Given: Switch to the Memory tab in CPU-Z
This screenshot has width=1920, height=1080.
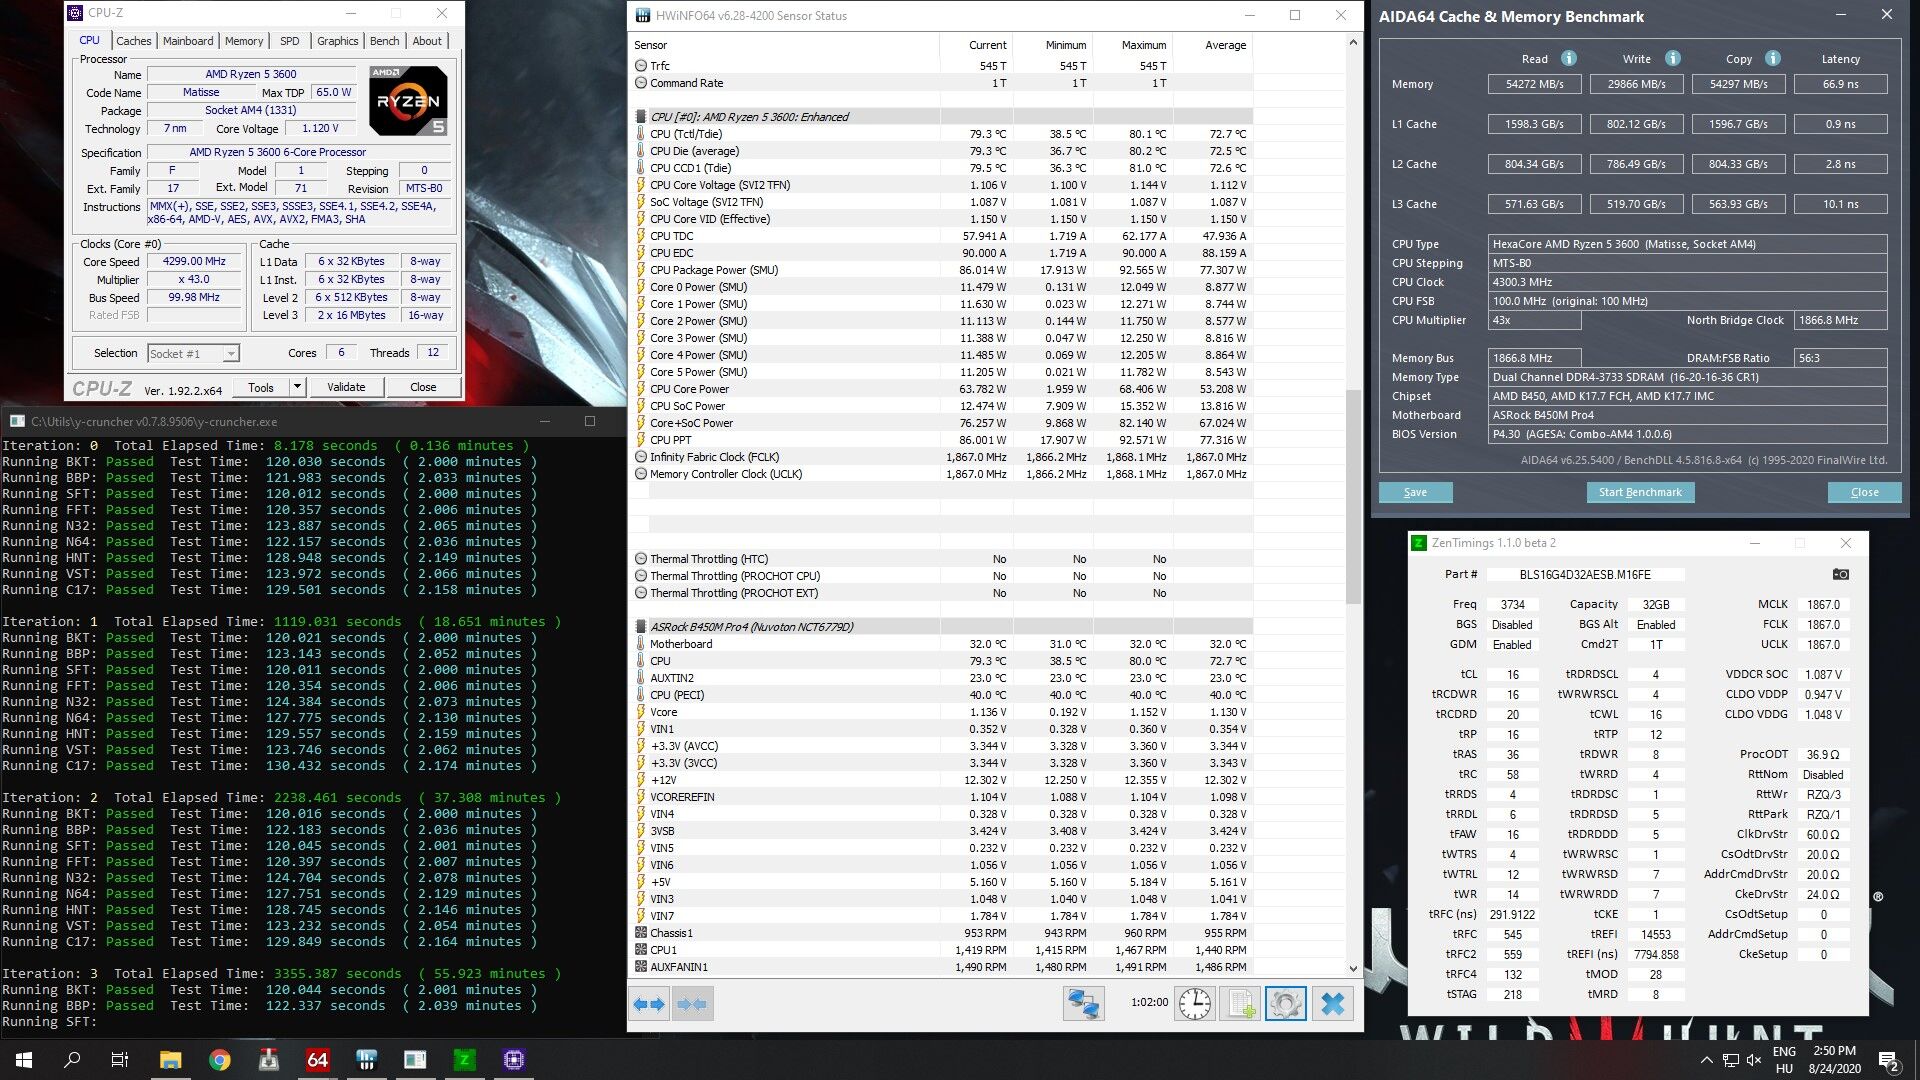Looking at the screenshot, I should coord(244,41).
